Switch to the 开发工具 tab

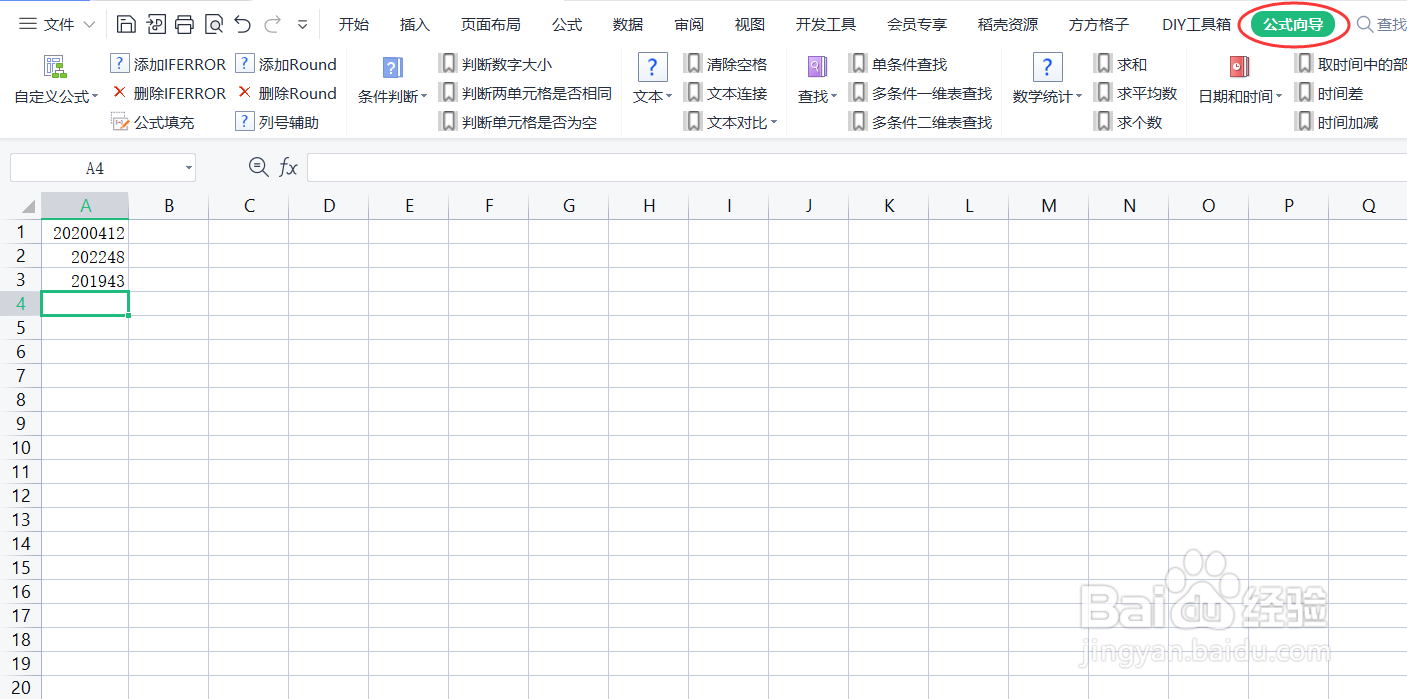(826, 24)
